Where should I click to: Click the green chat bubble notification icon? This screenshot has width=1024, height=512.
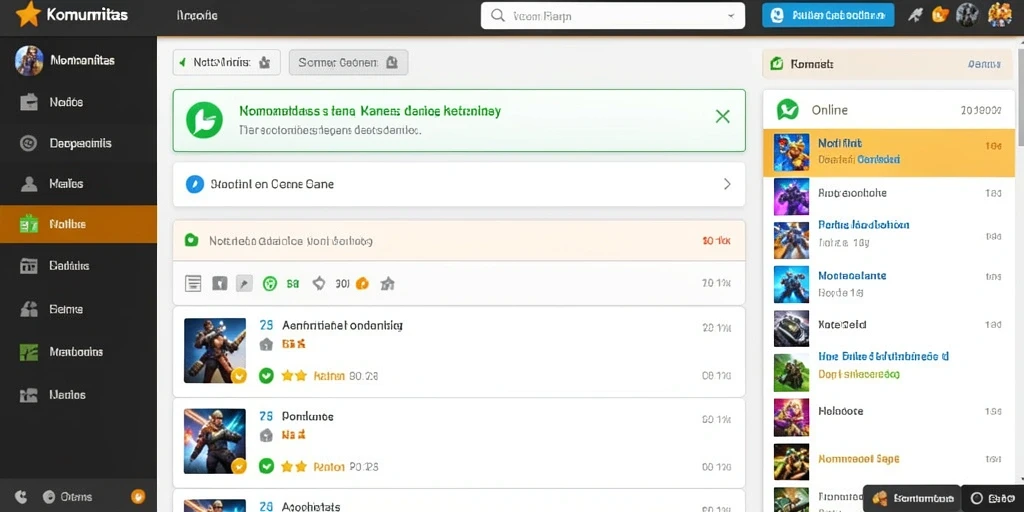(x=204, y=120)
